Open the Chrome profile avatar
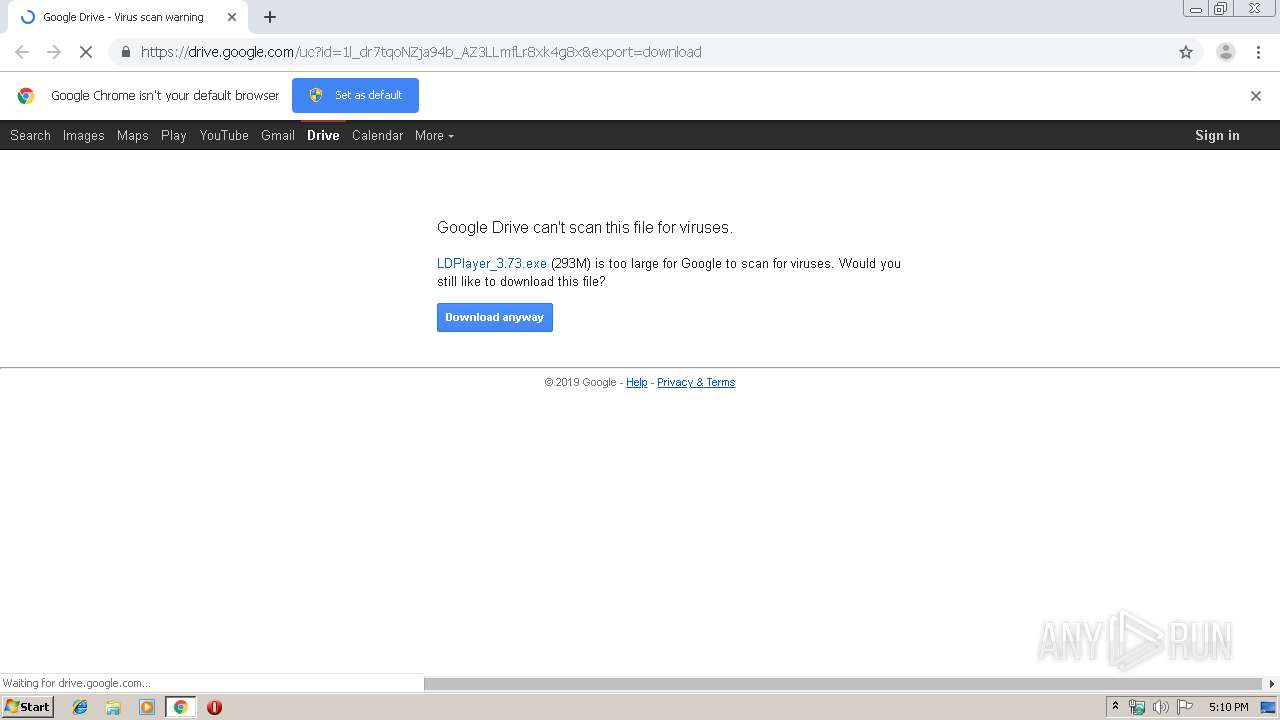This screenshot has width=1280, height=720. 1225,52
